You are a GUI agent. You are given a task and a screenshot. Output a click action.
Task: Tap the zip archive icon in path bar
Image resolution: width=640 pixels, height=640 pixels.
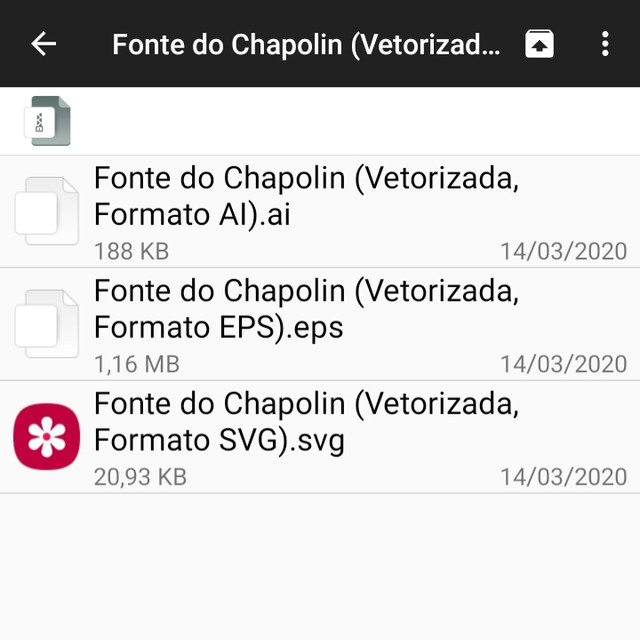(x=50, y=121)
